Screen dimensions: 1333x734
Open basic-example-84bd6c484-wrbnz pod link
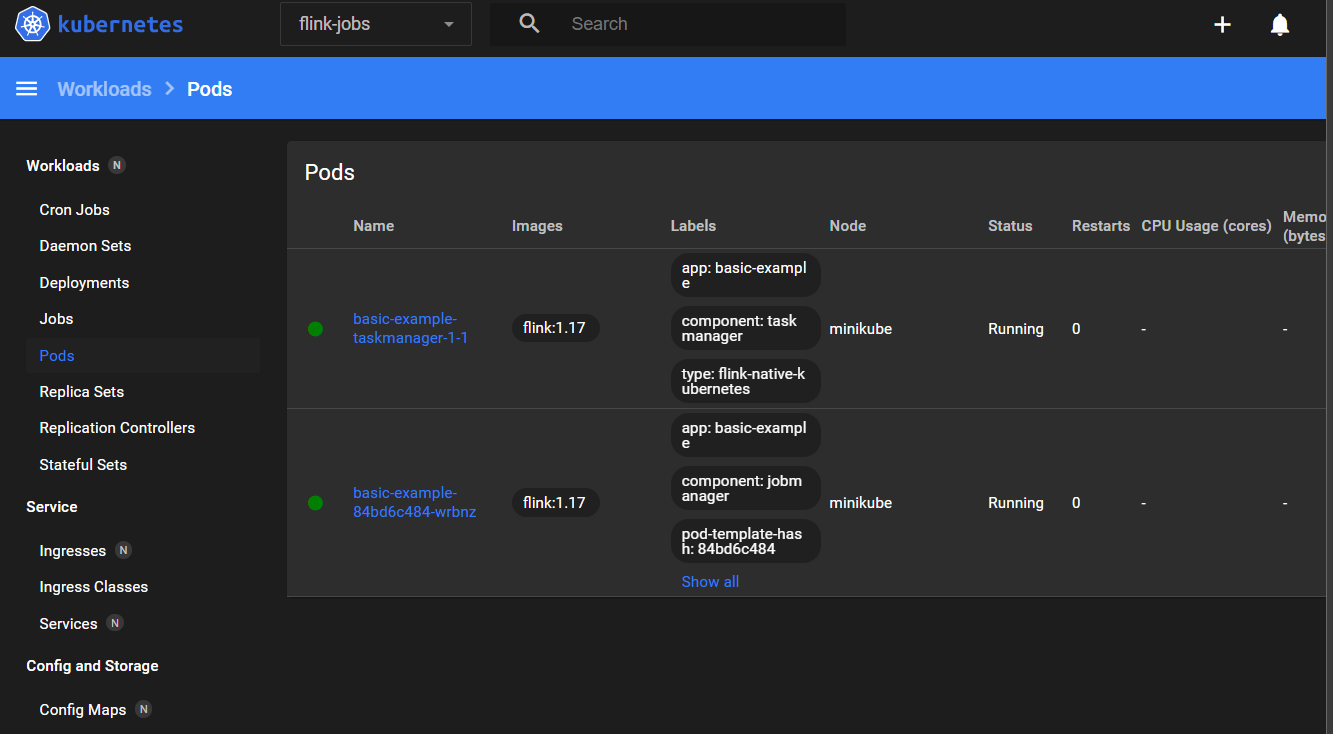click(x=415, y=503)
